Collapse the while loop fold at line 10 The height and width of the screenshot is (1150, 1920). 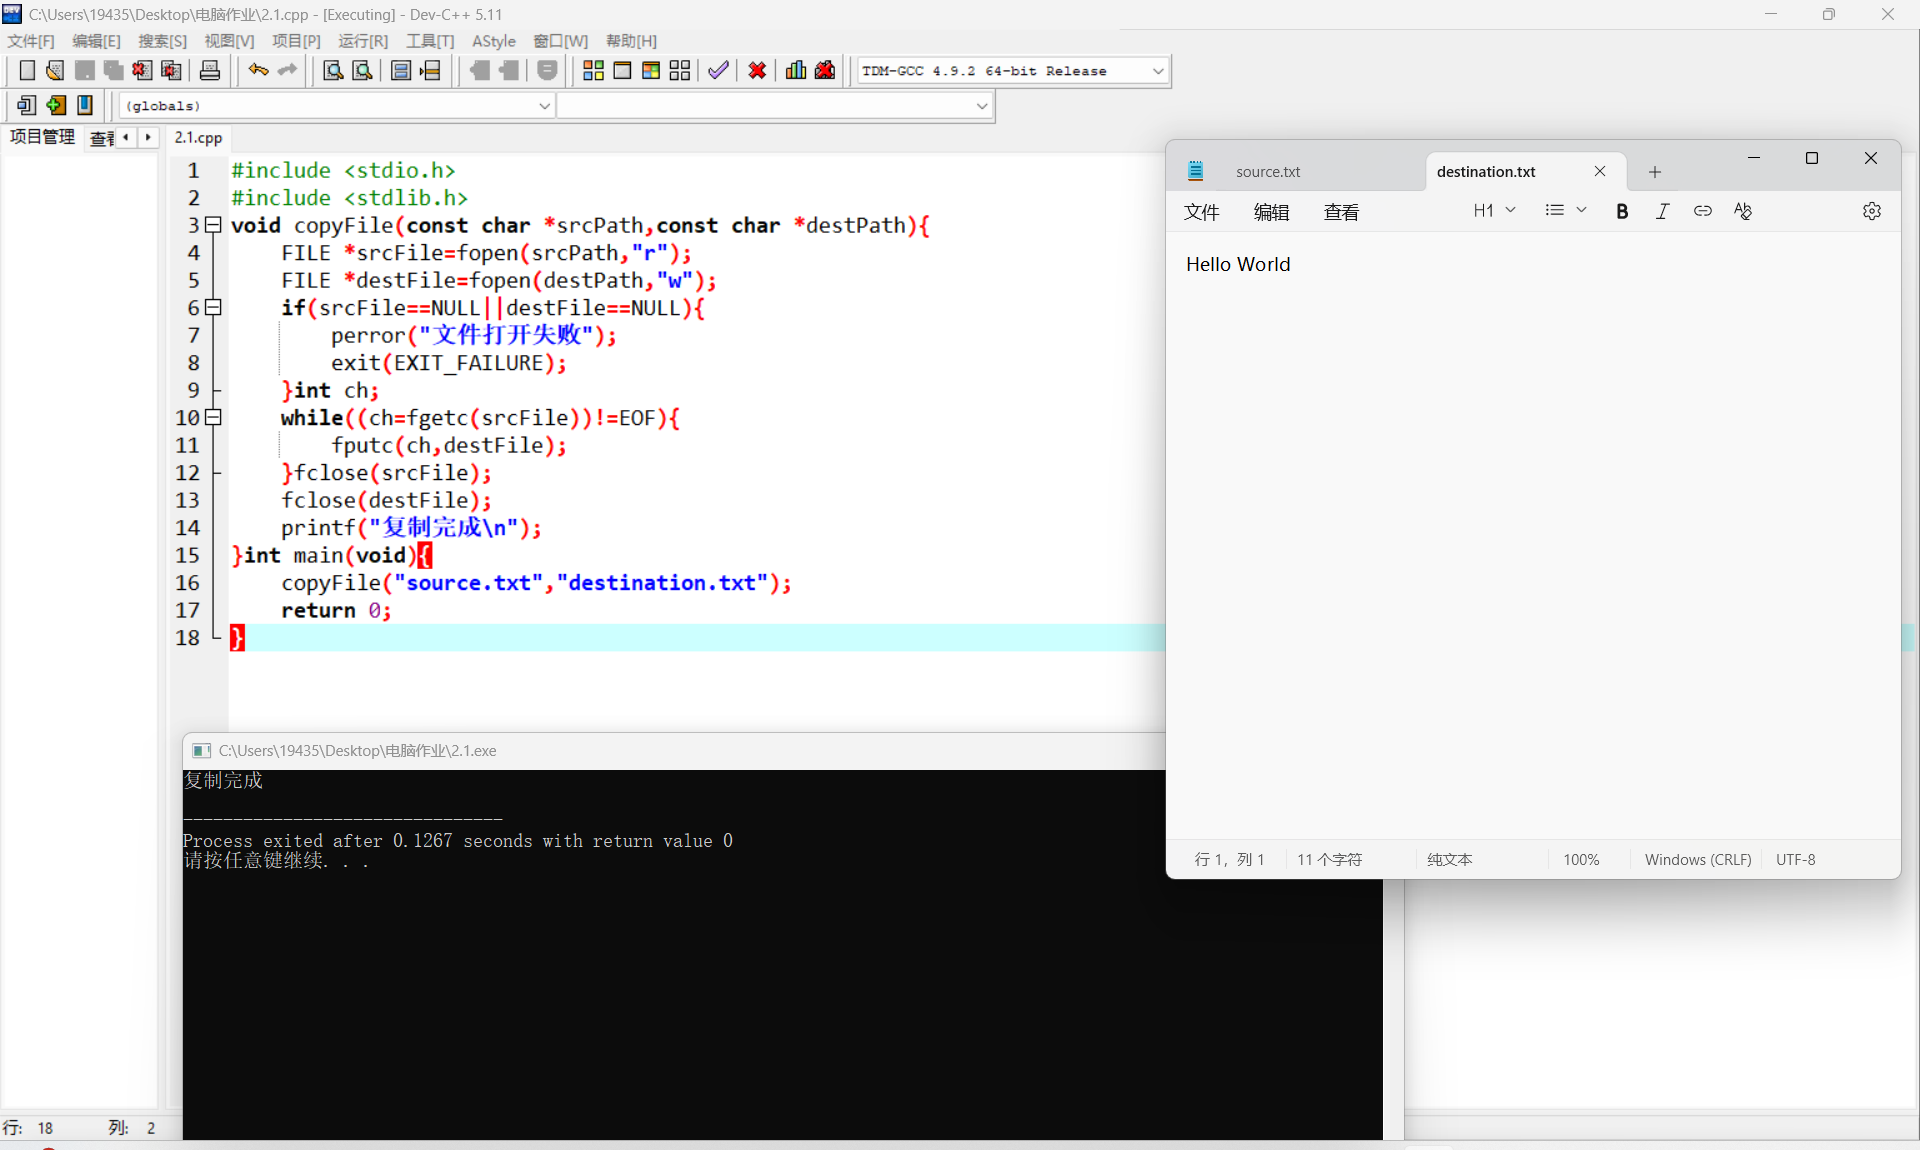(x=213, y=418)
